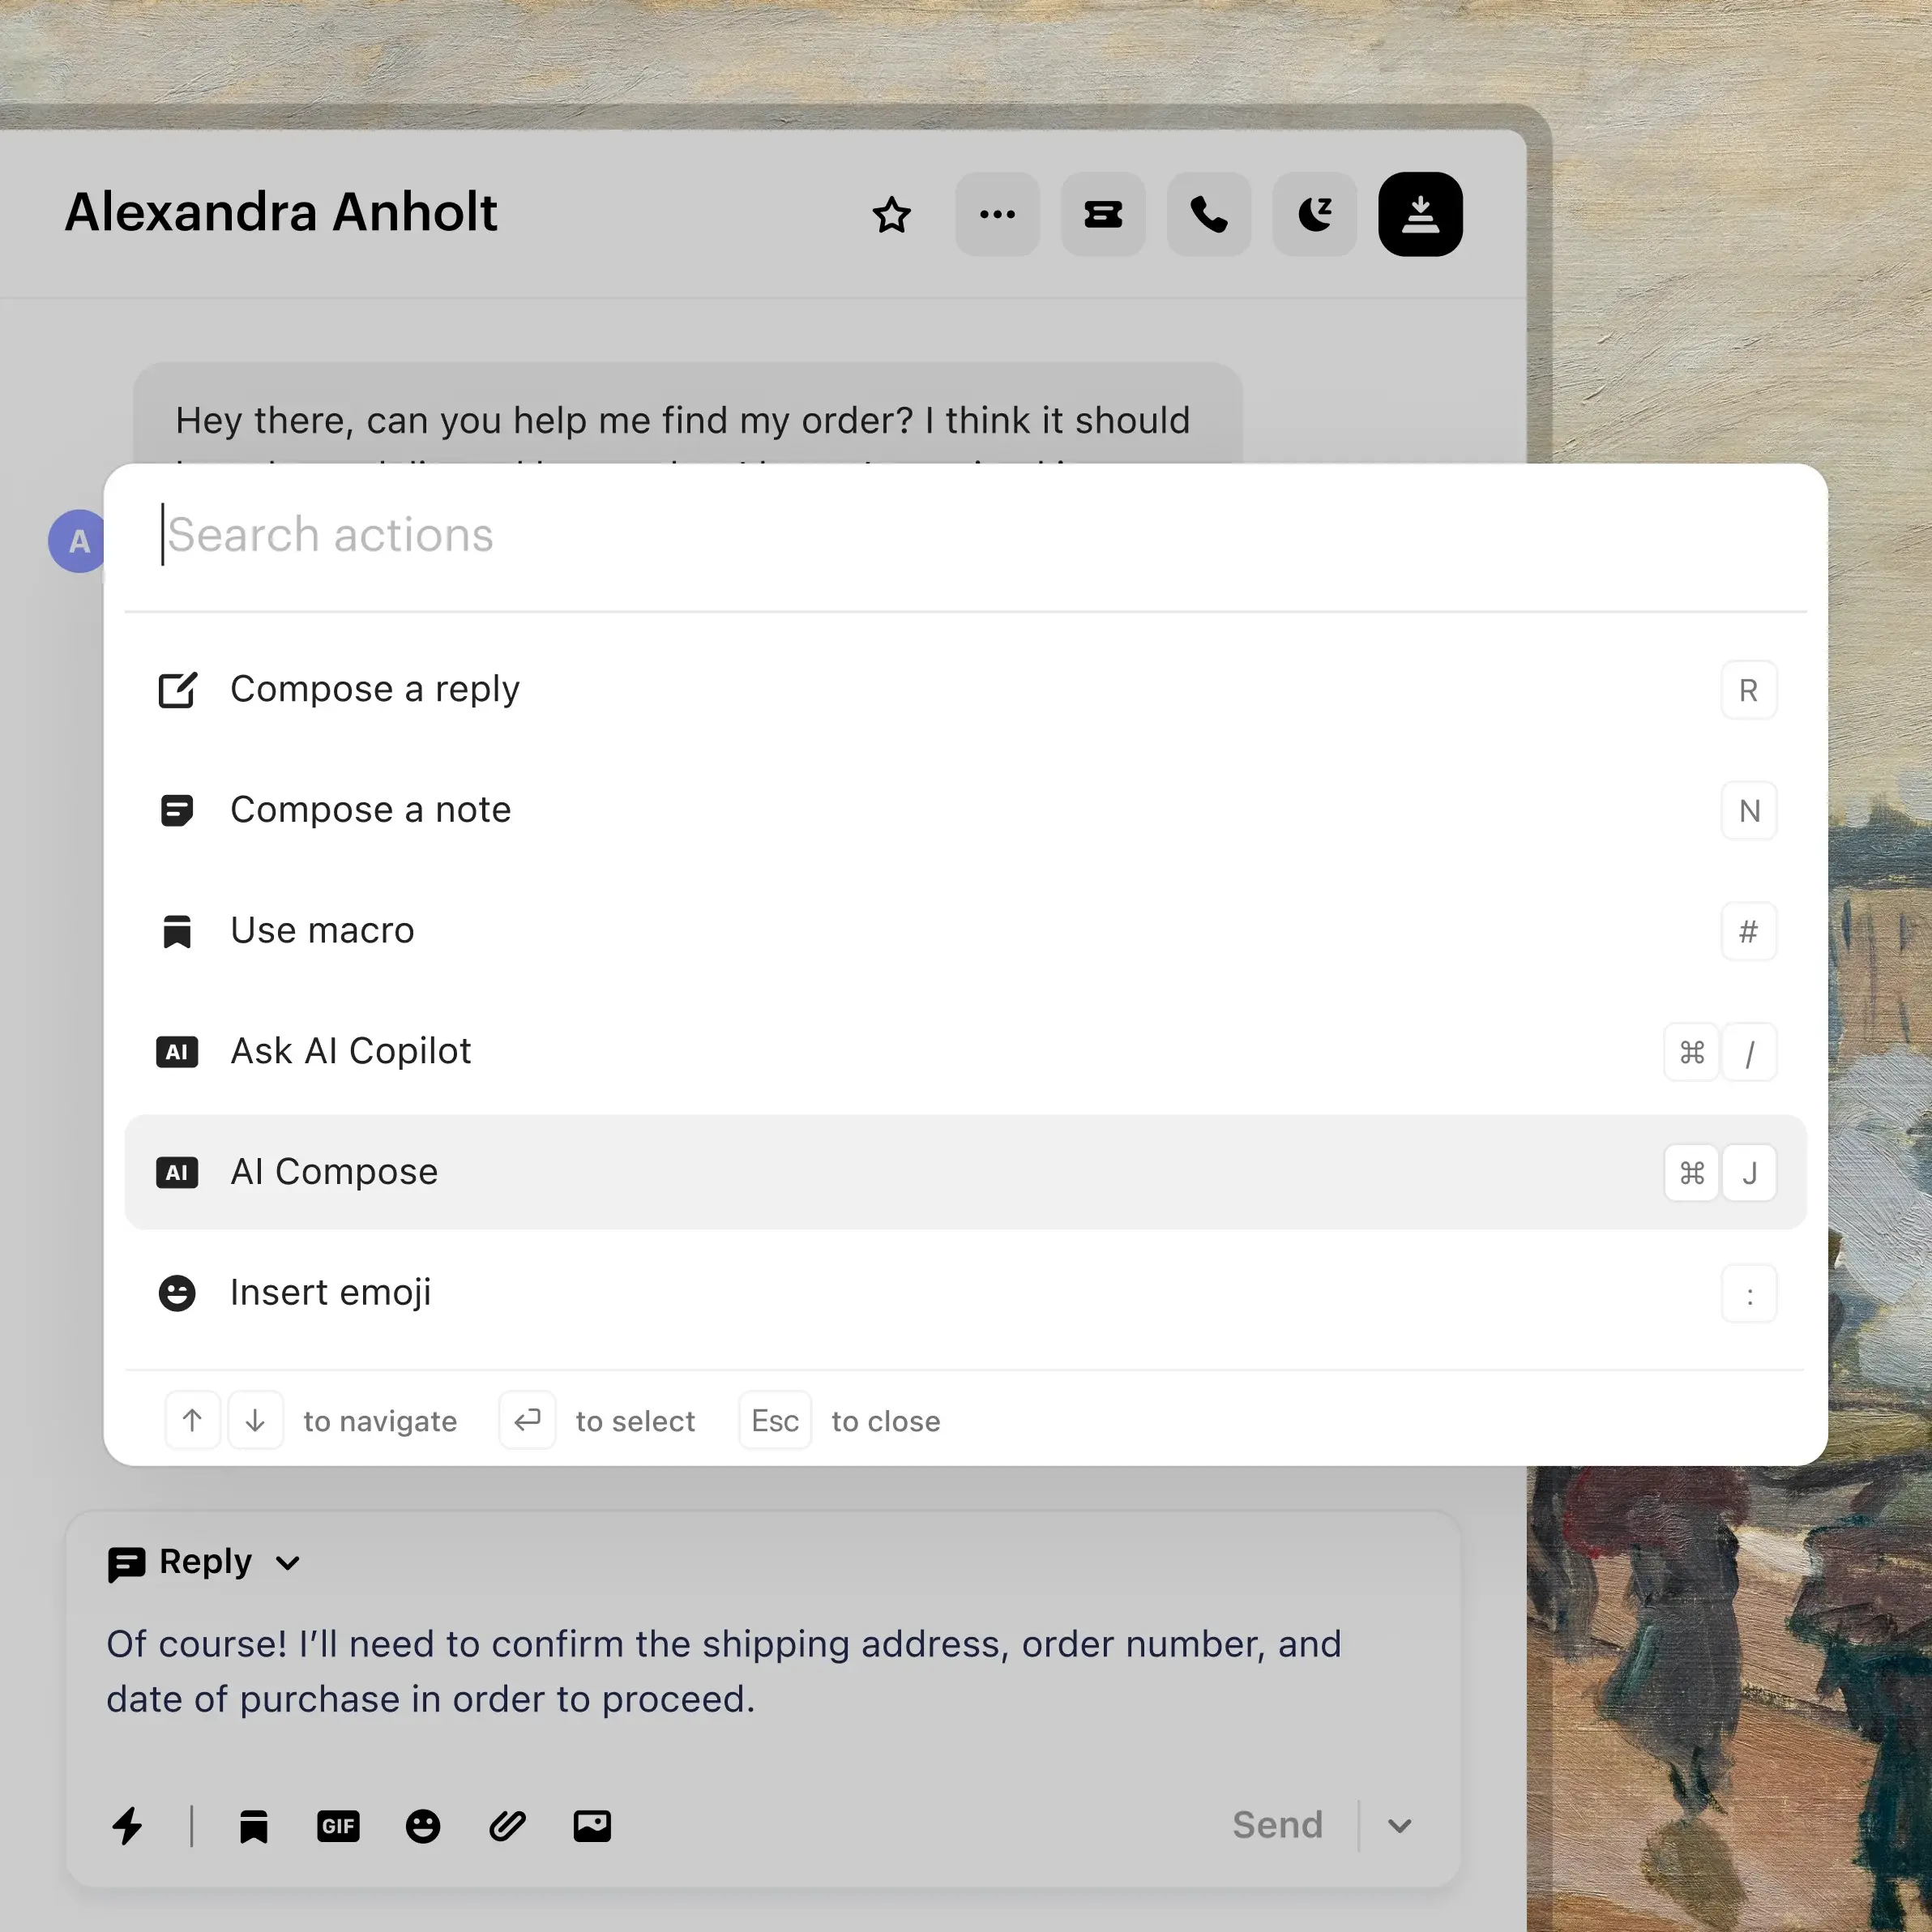The image size is (1932, 1932).
Task: Open quick actions with the lightning icon
Action: (128, 1827)
